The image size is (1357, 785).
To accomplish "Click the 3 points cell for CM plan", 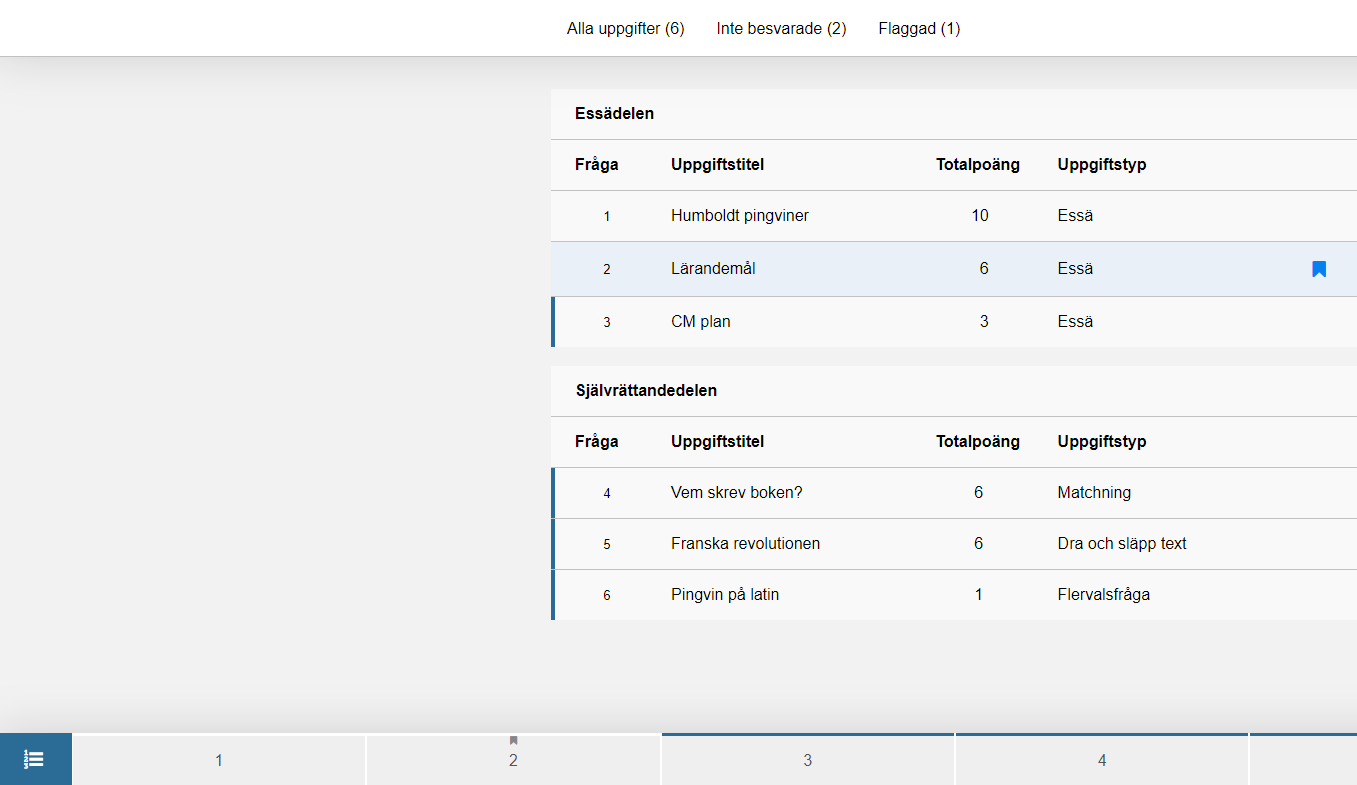I will 984,322.
